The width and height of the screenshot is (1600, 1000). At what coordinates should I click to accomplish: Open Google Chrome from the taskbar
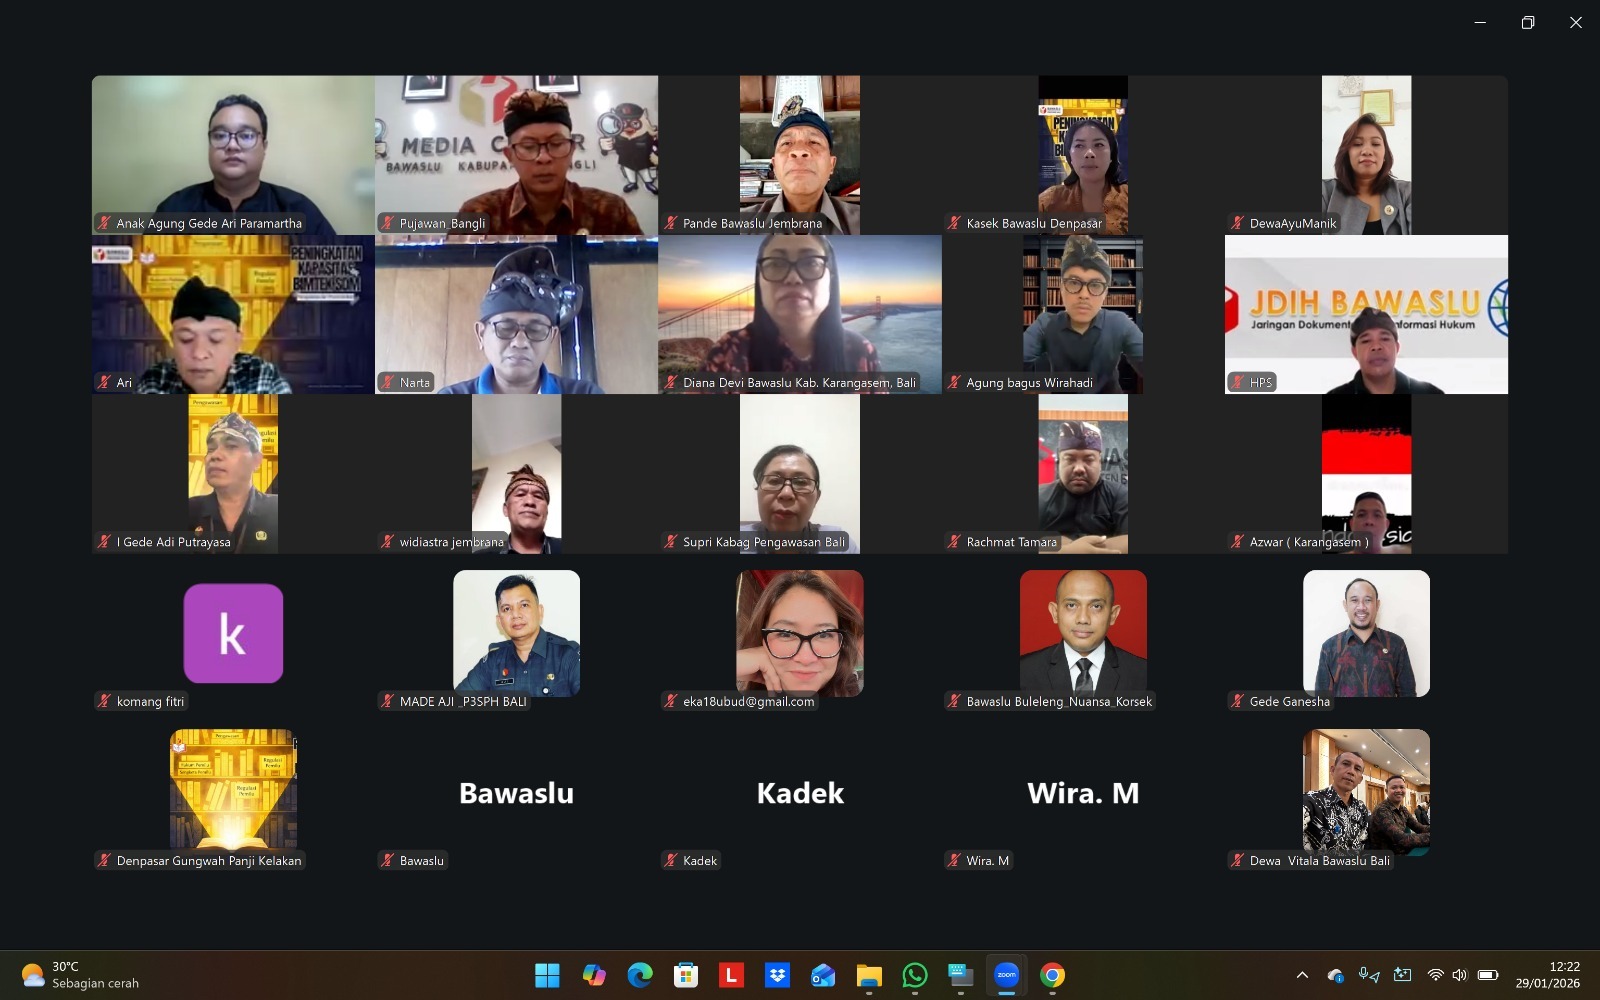(x=1051, y=975)
